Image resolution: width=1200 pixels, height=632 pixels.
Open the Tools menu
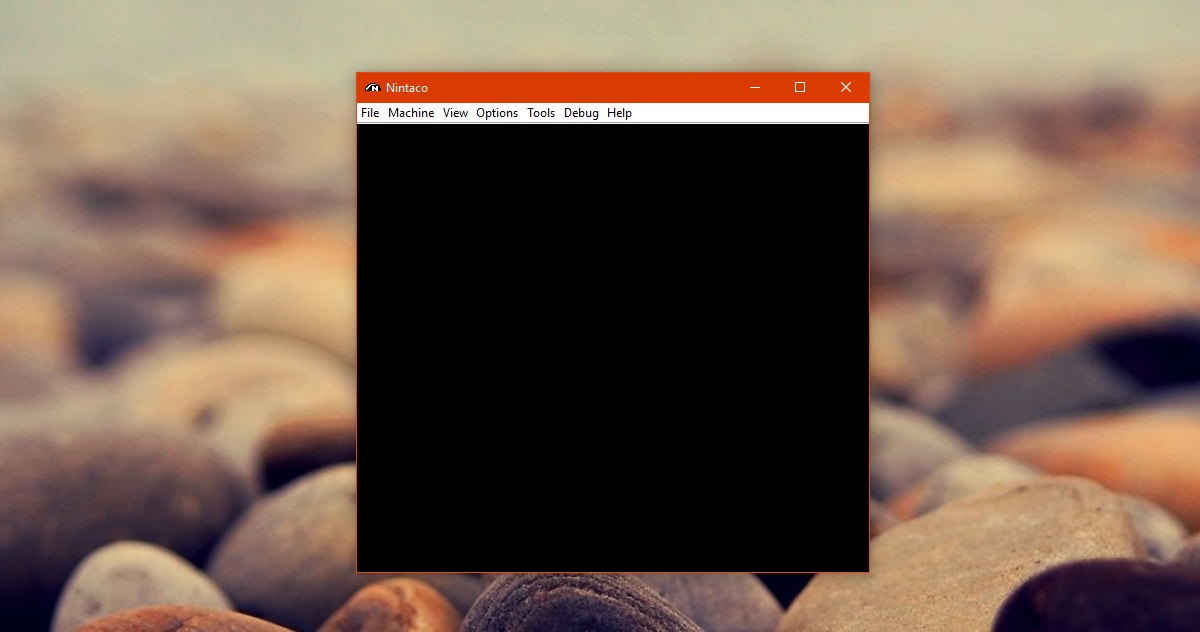[541, 113]
